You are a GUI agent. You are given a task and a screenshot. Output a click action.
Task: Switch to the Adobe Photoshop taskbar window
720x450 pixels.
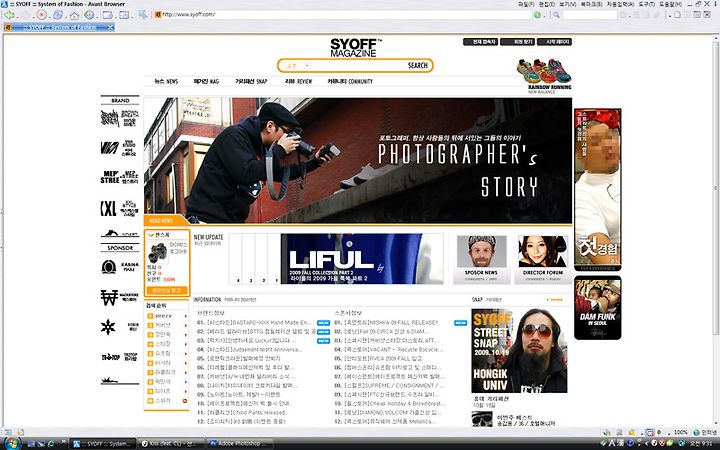pyautogui.click(x=238, y=444)
